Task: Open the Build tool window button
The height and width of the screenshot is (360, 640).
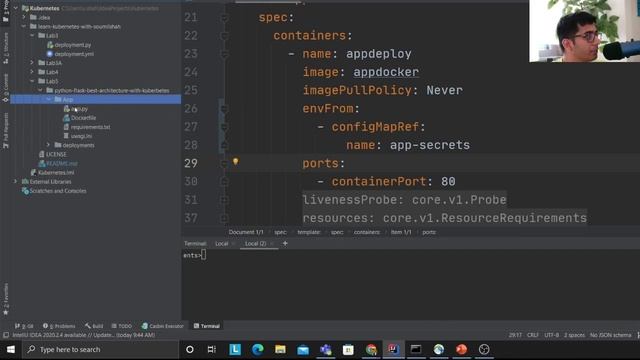Action: 94,326
